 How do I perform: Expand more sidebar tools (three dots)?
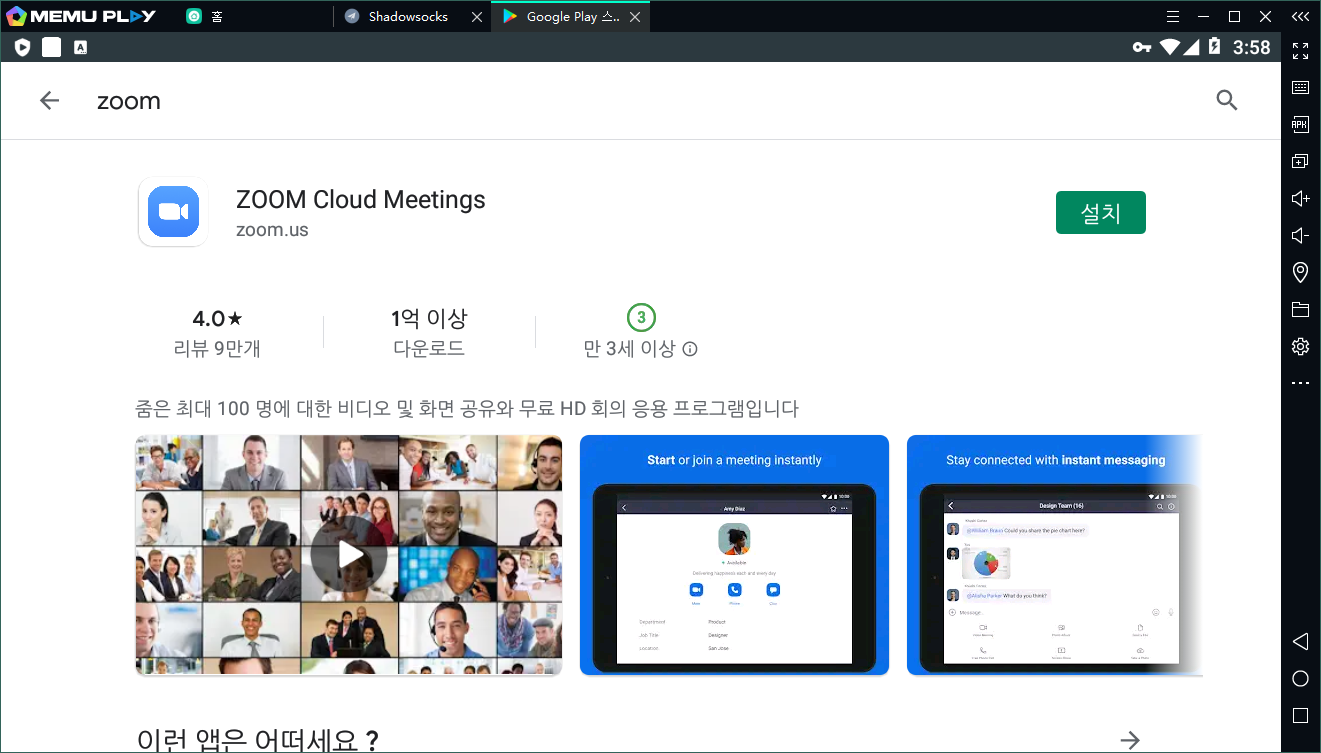1300,383
